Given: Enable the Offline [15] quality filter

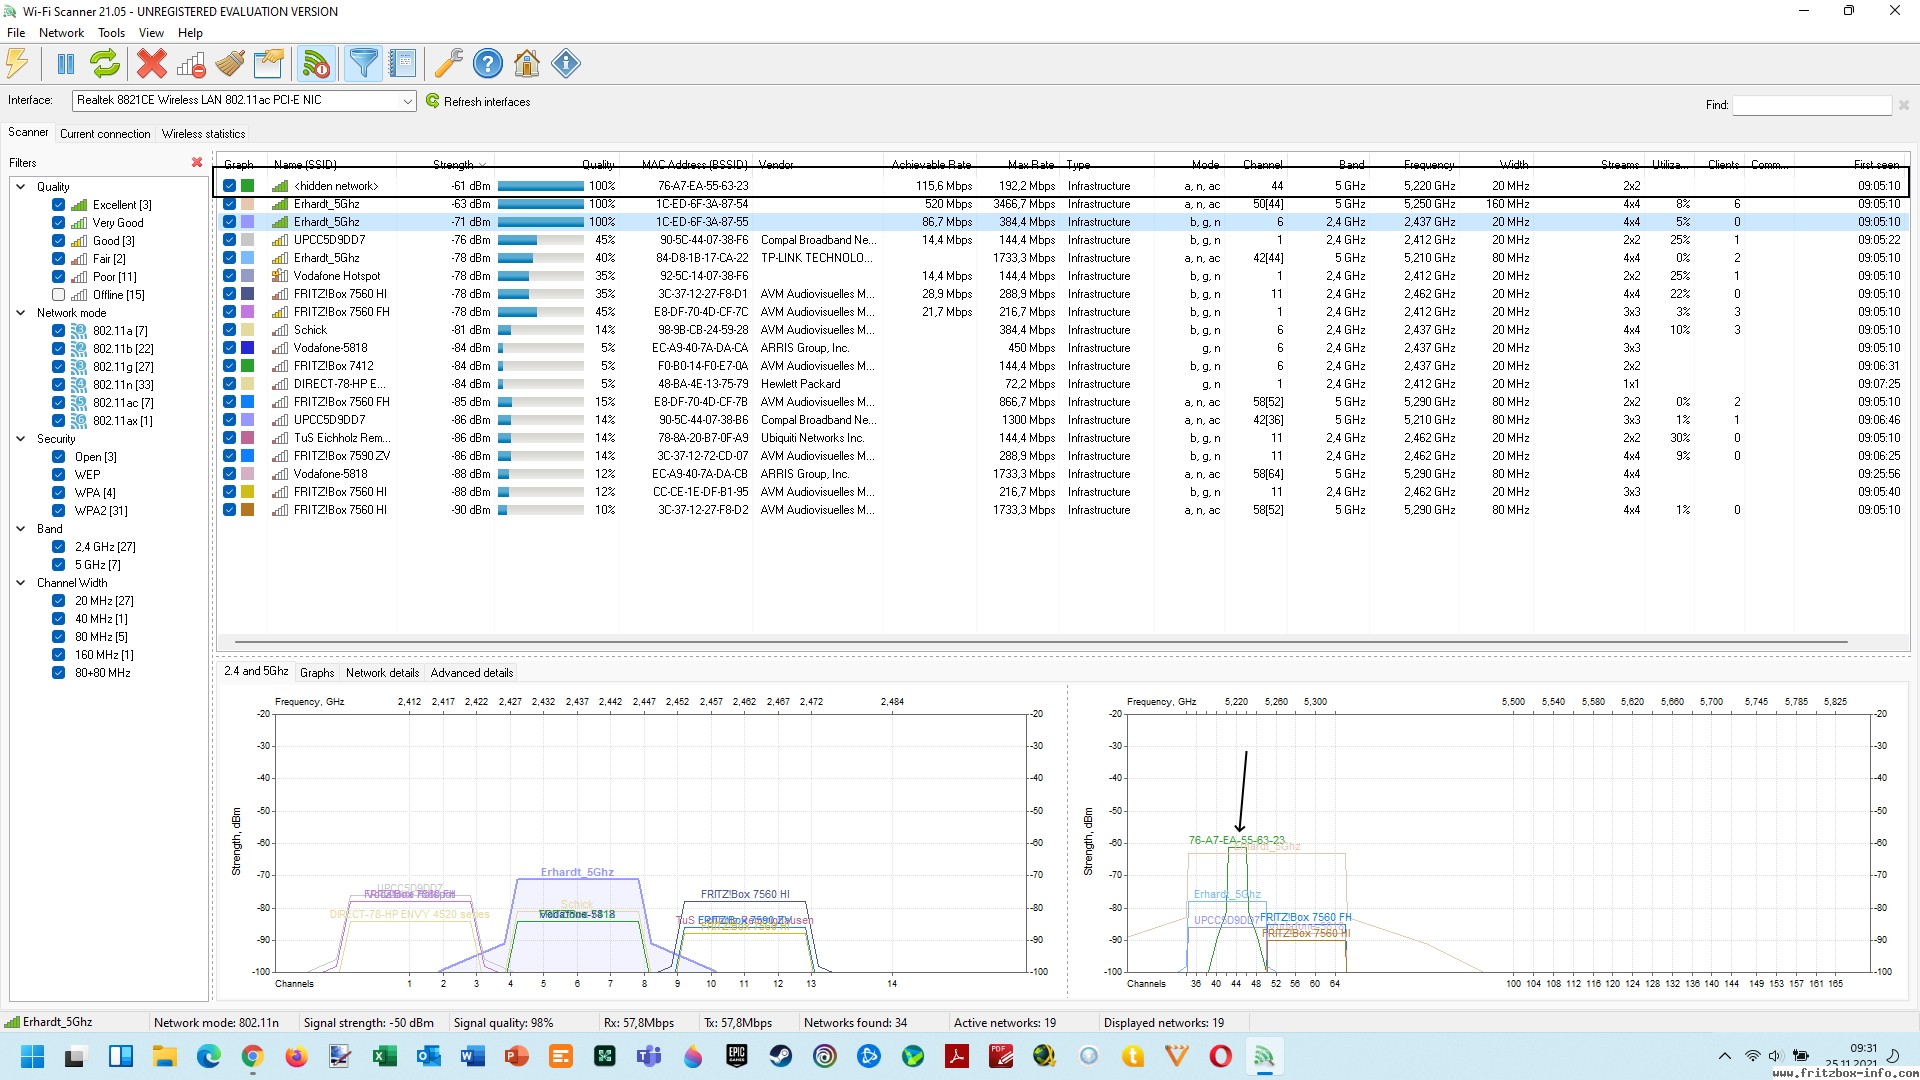Looking at the screenshot, I should pyautogui.click(x=58, y=295).
